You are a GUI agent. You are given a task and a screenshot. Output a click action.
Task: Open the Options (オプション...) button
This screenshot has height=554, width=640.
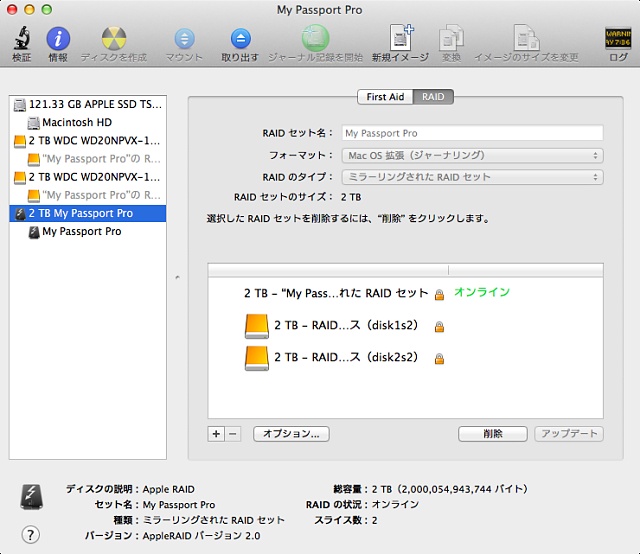(291, 434)
